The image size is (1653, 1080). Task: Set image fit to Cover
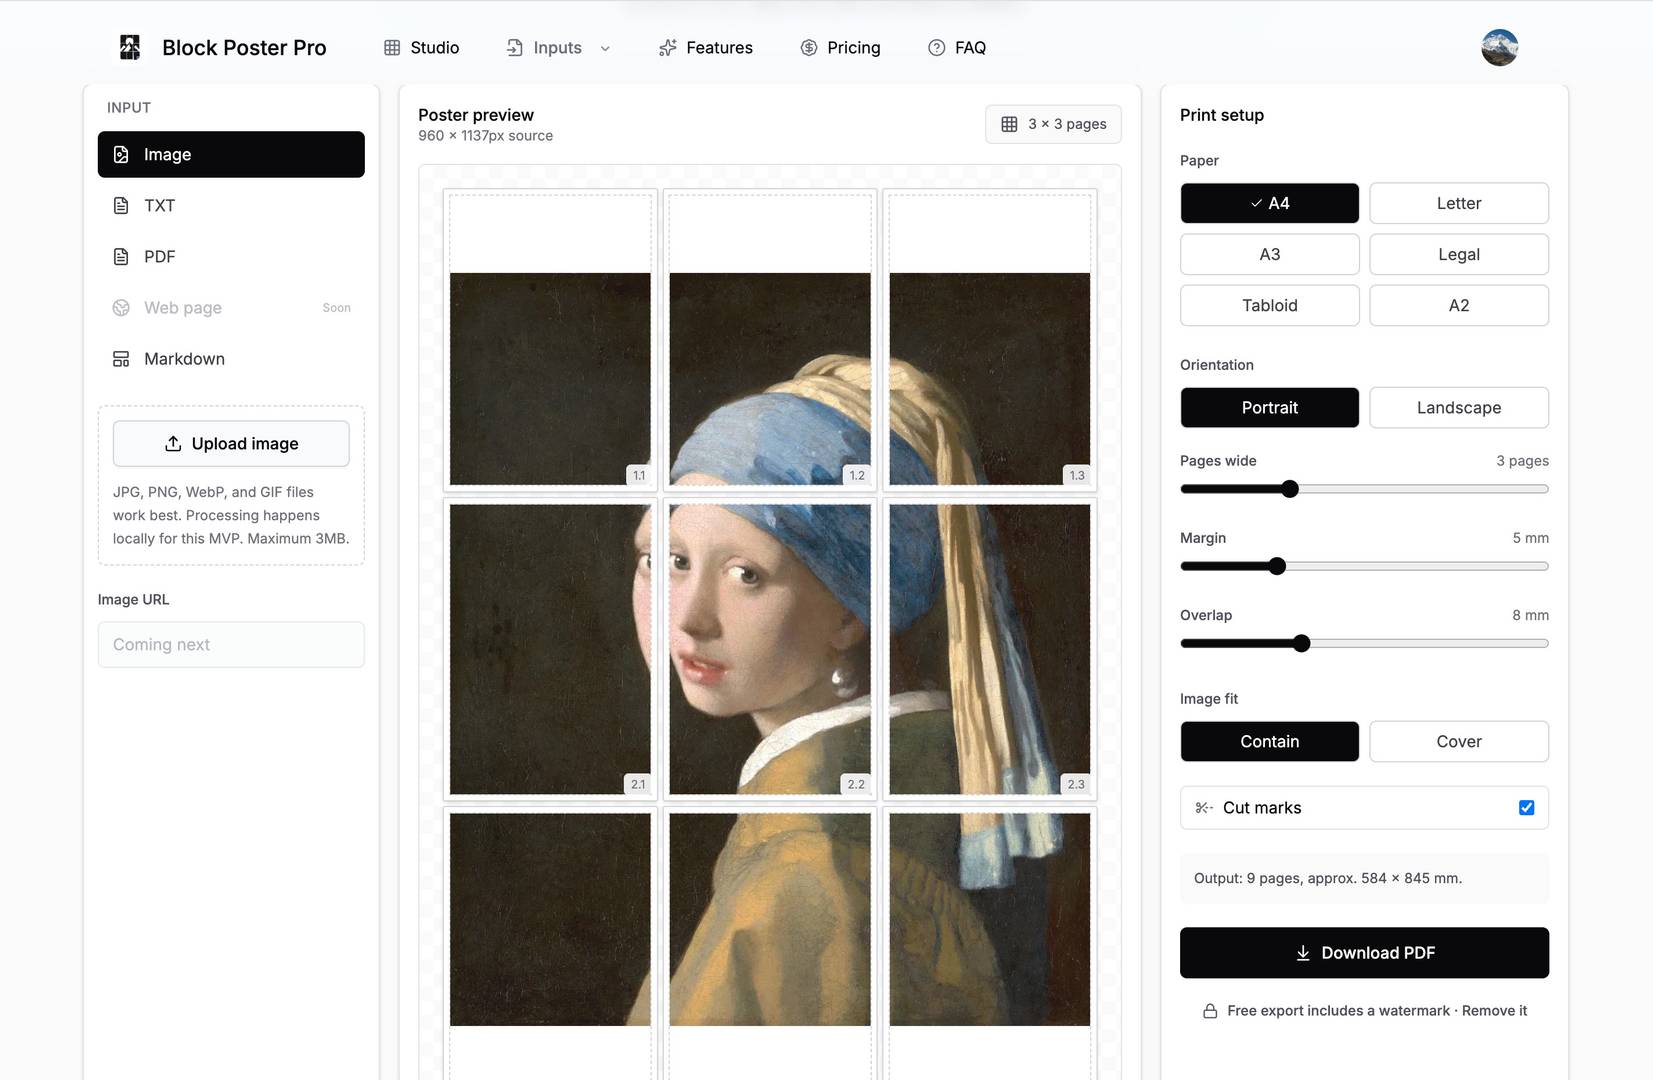pyautogui.click(x=1458, y=741)
